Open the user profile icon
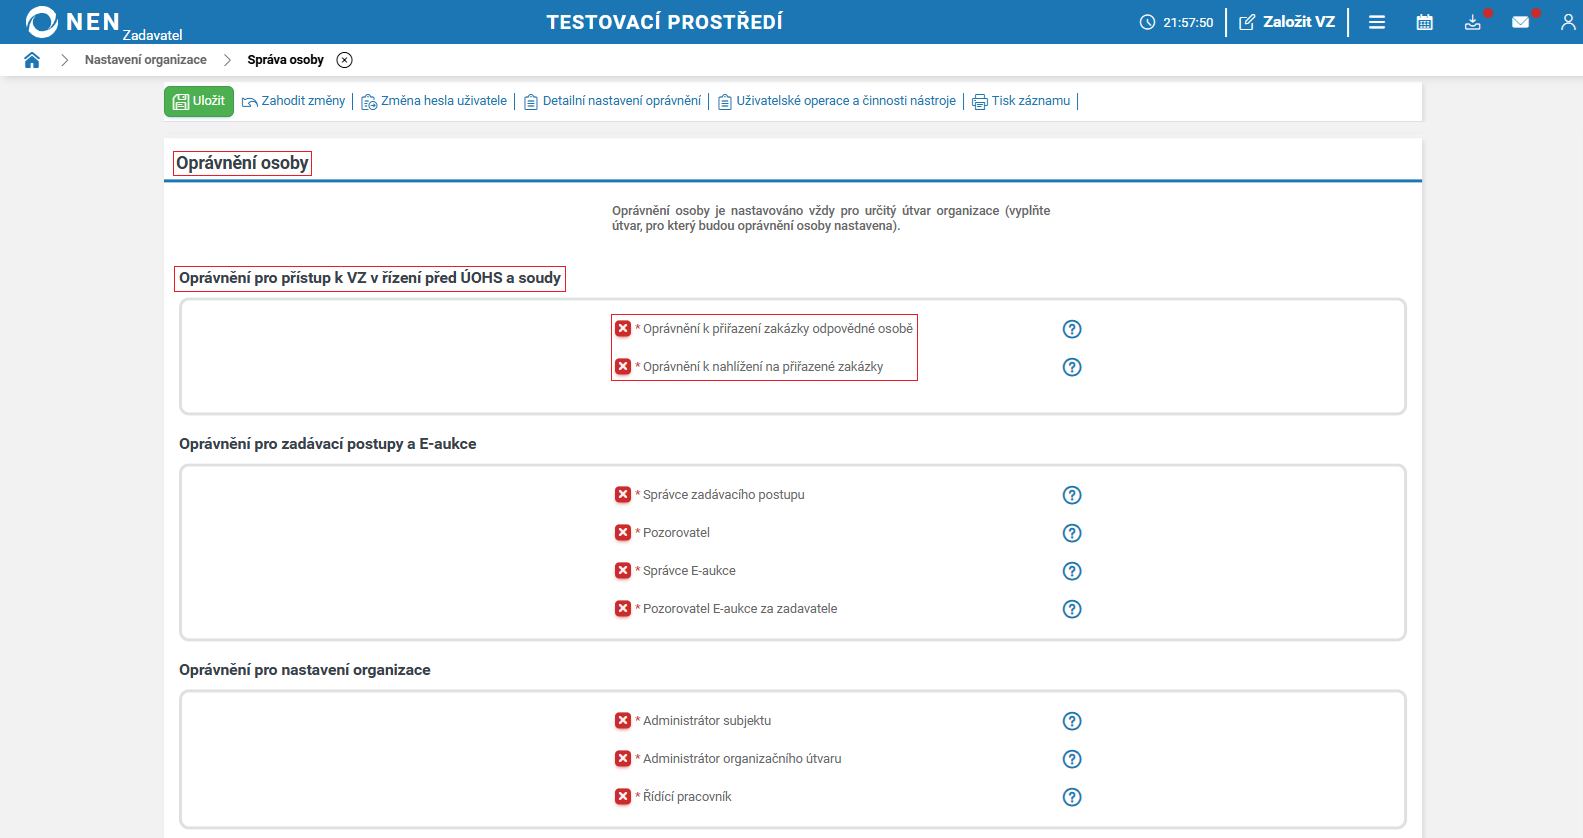This screenshot has width=1583, height=838. (x=1567, y=22)
